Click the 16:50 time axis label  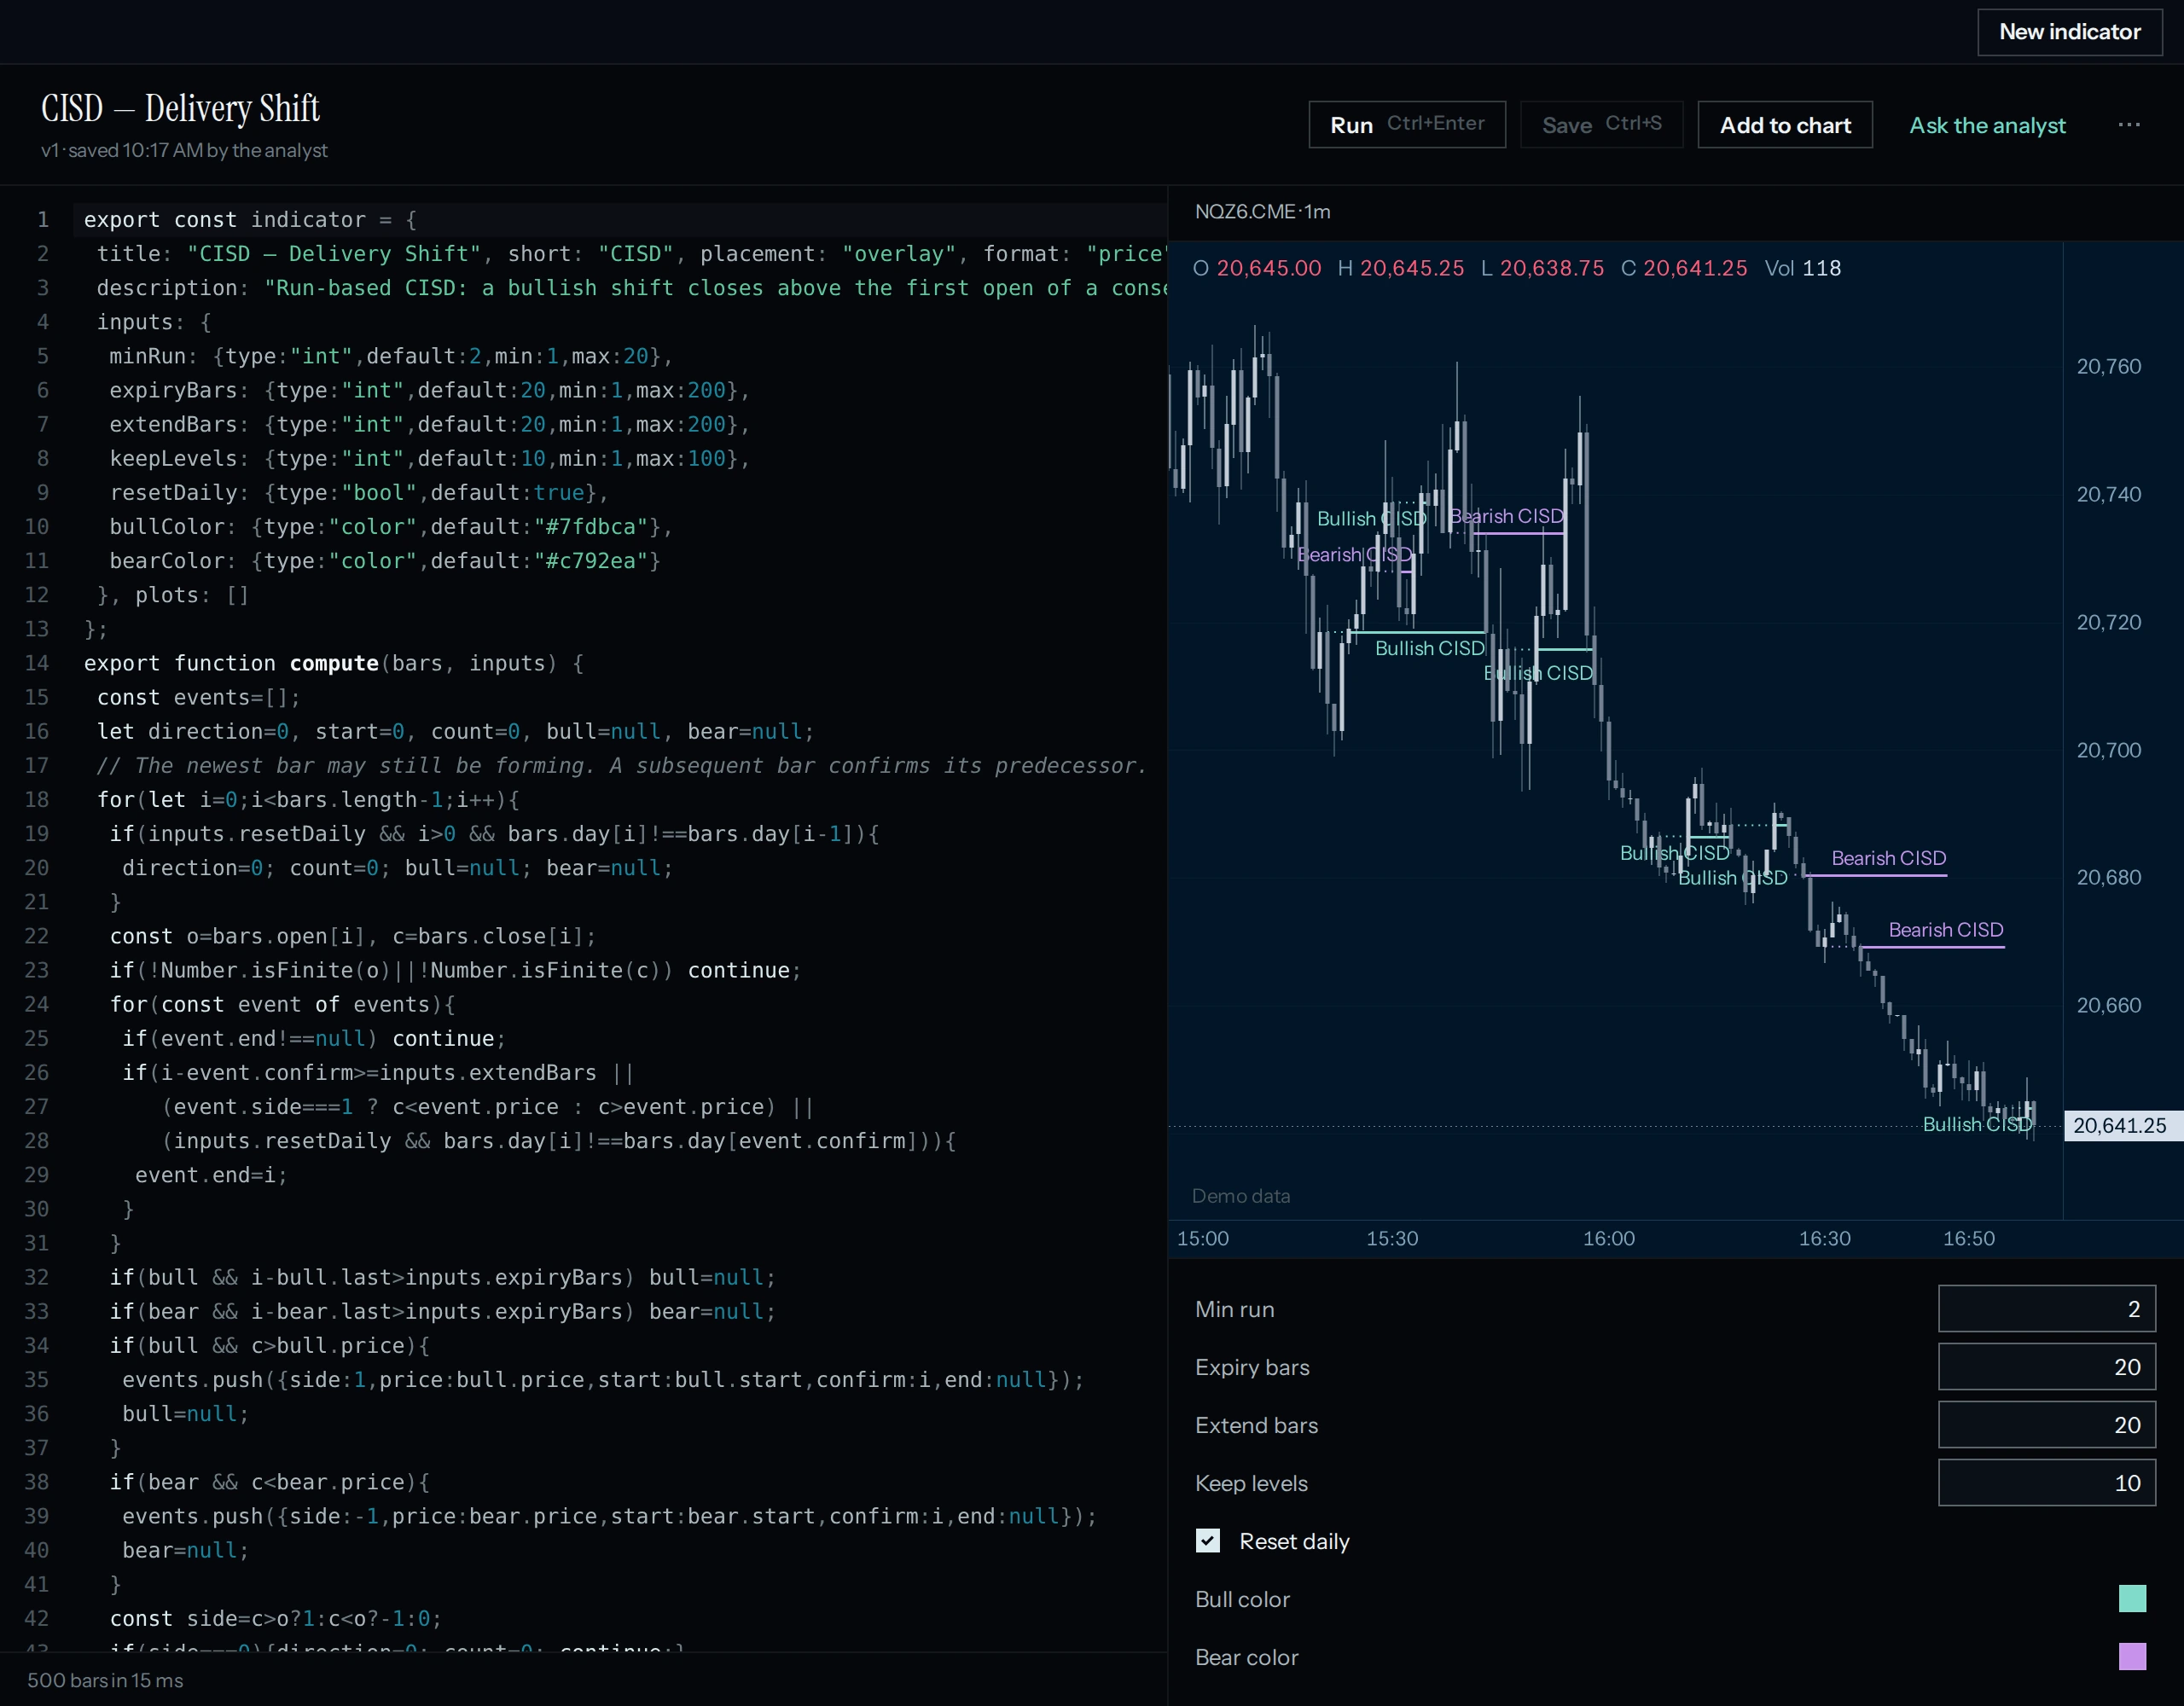[x=1968, y=1238]
